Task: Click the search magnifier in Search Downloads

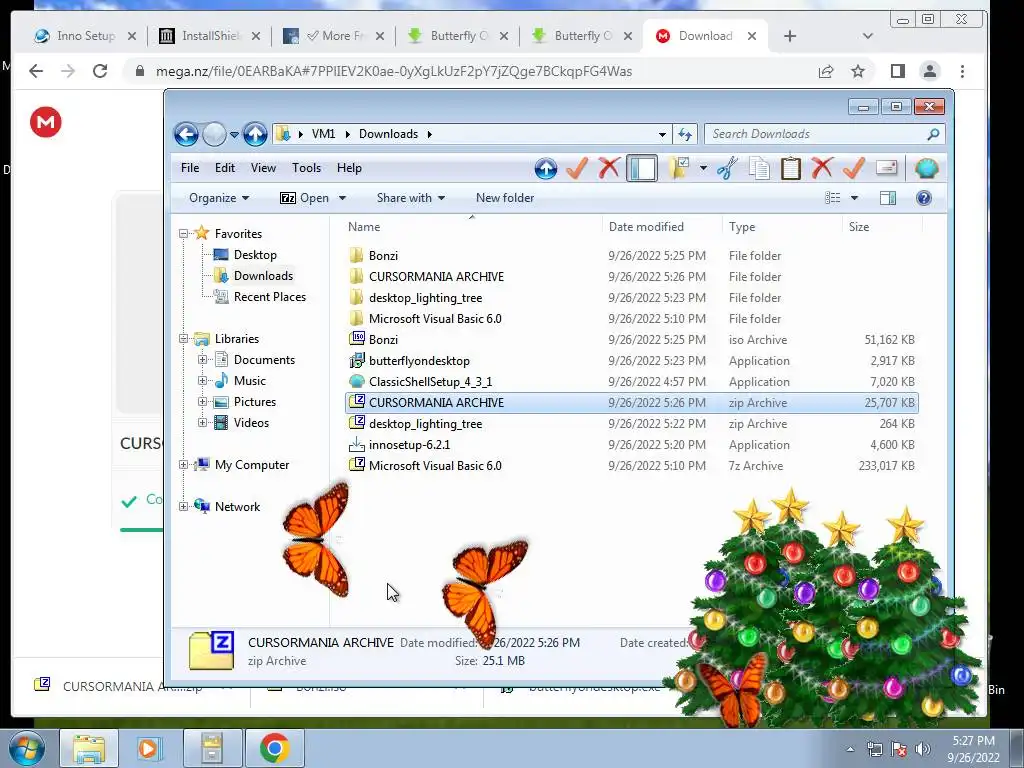Action: point(933,134)
